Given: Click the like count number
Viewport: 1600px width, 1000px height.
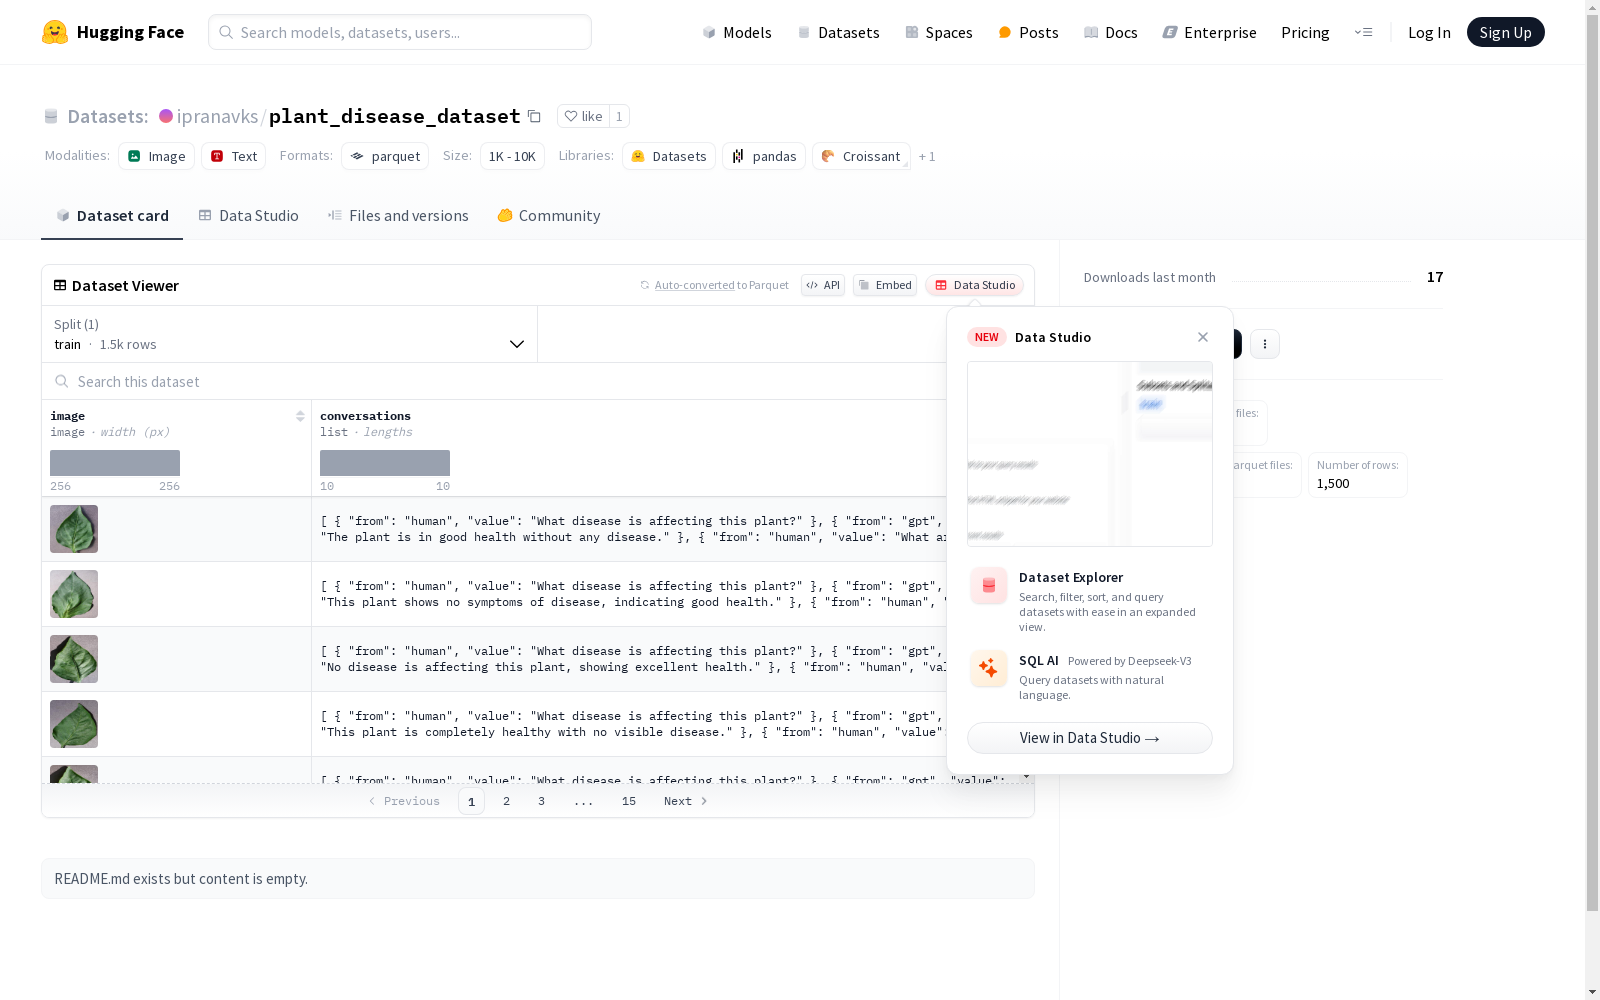Looking at the screenshot, I should click(619, 116).
